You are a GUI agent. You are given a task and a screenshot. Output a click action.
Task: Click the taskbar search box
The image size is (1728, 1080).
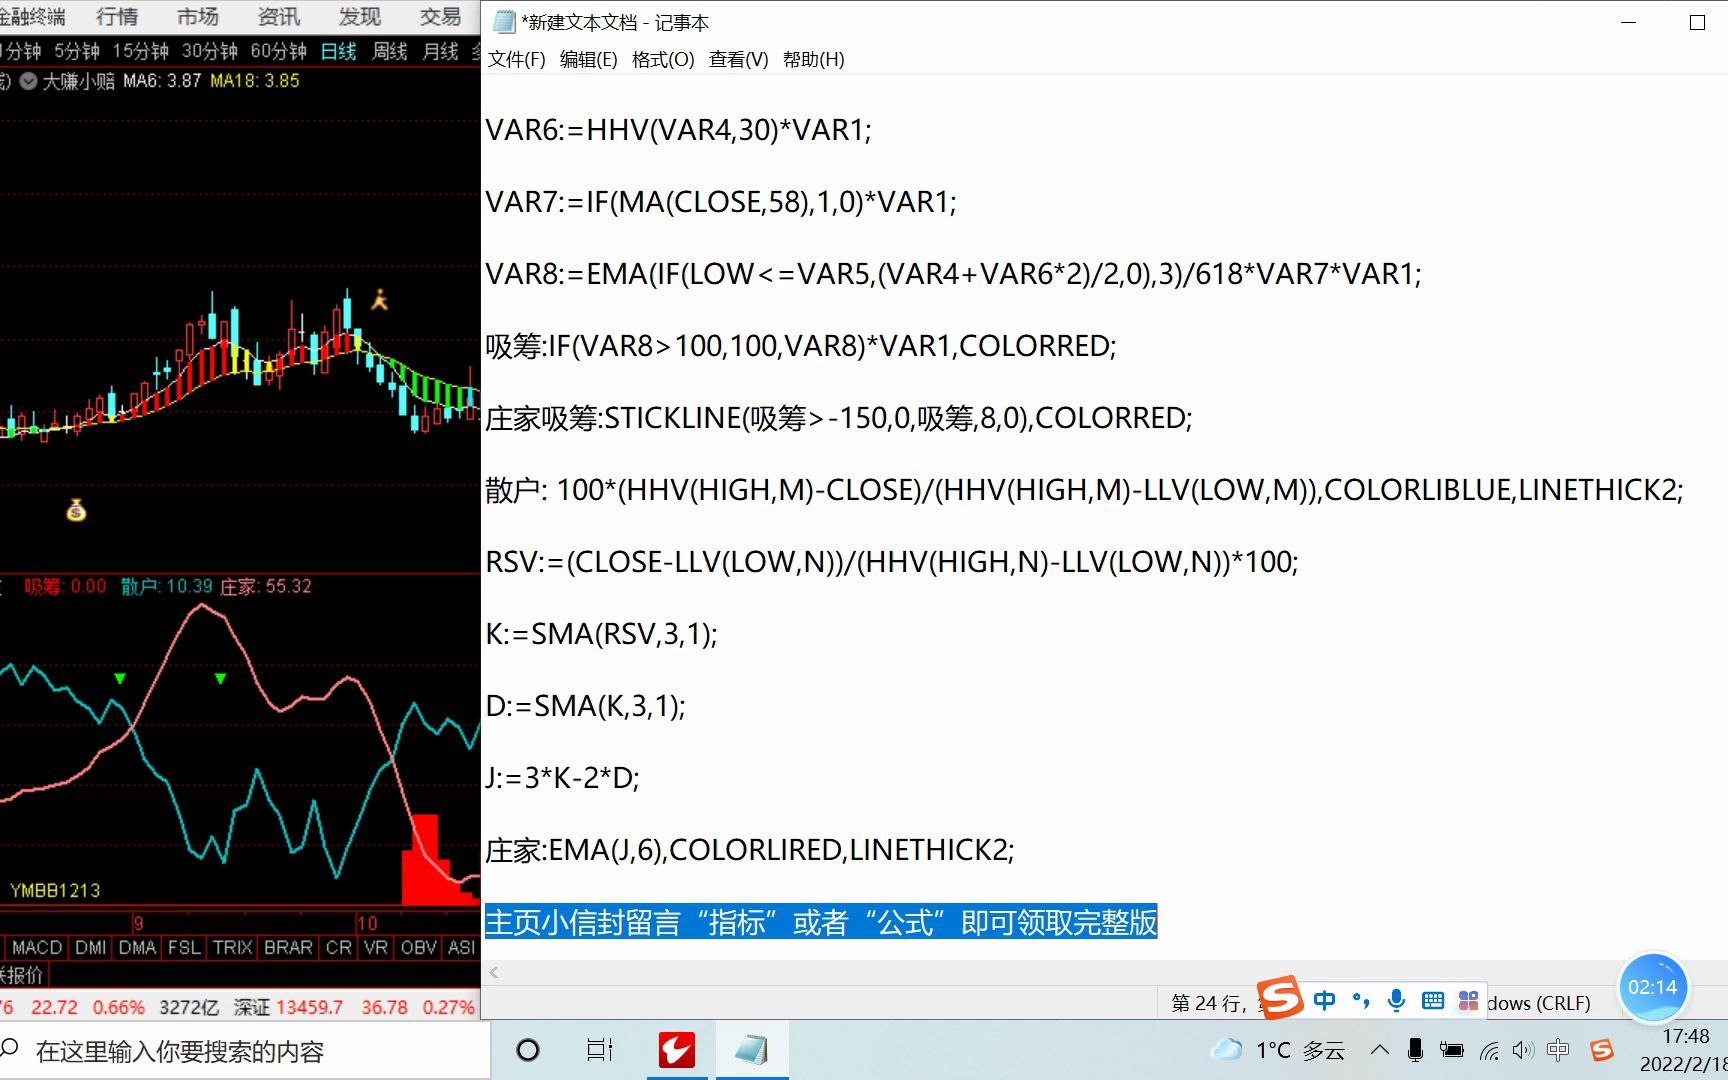pyautogui.click(x=245, y=1051)
